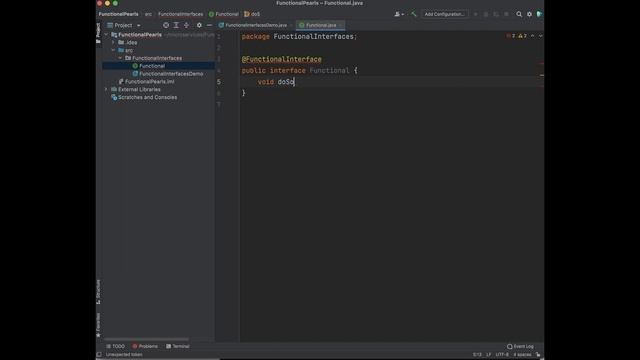Viewport: 640px width, 360px height.
Task: Select External Libraries in project tree
Action: pos(136,89)
